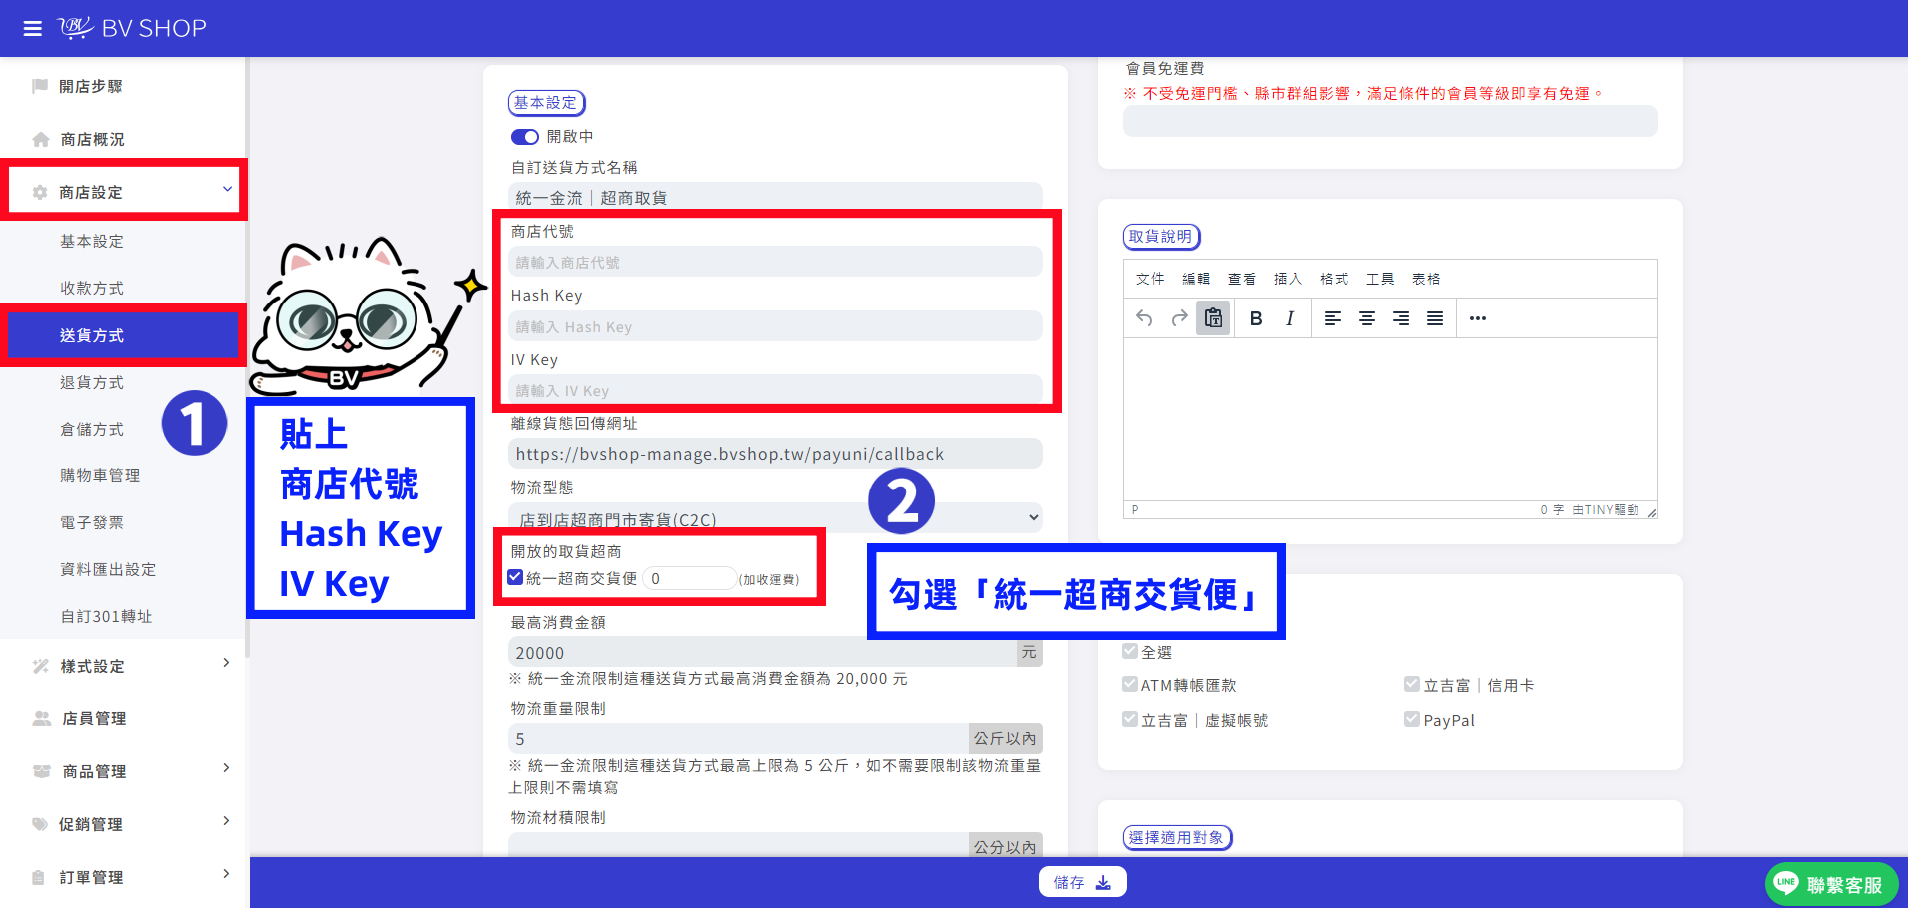Viewport: 1908px width, 908px height.
Task: Click the 店員管理 people icon
Action: tap(41, 718)
